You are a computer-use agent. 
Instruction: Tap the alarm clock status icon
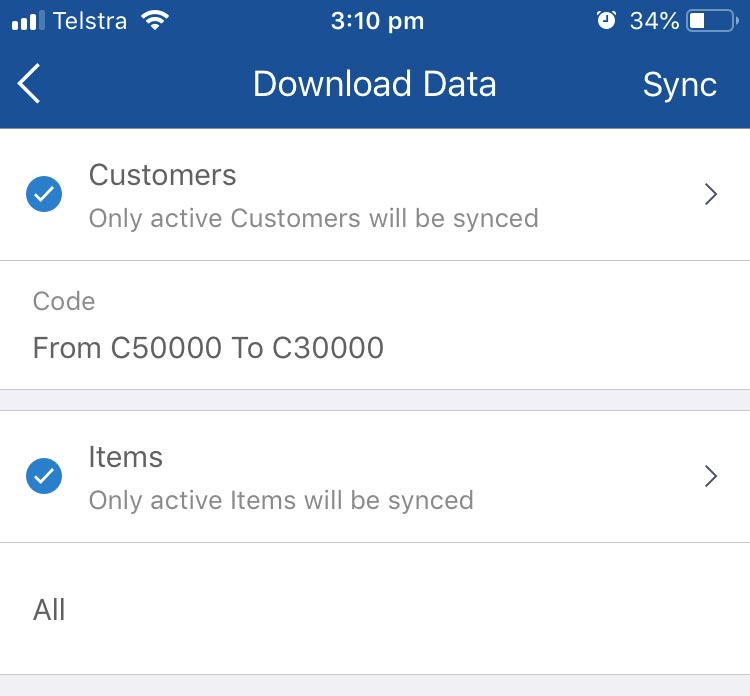(607, 21)
